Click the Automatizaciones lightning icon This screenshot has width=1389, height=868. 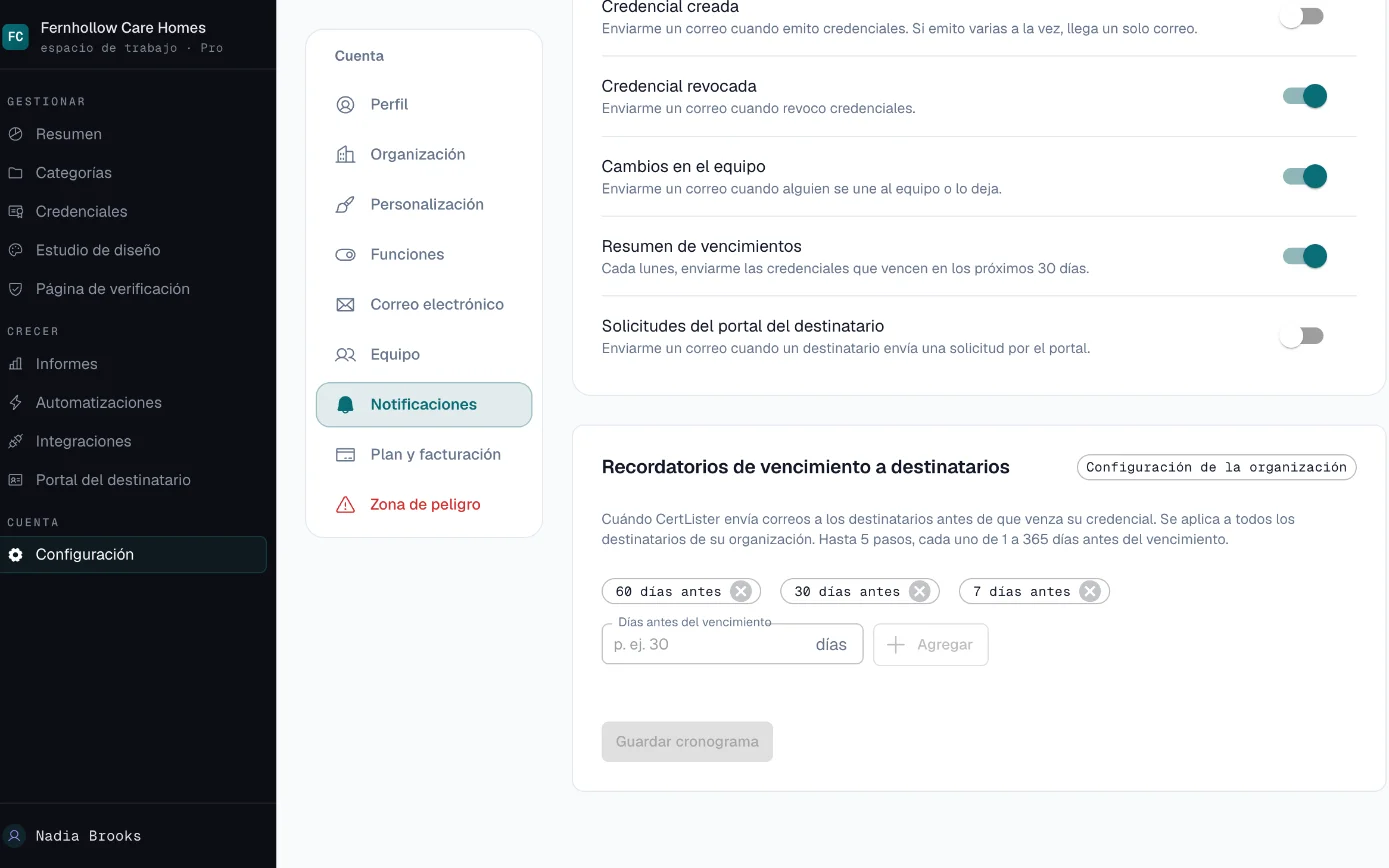tap(15, 403)
